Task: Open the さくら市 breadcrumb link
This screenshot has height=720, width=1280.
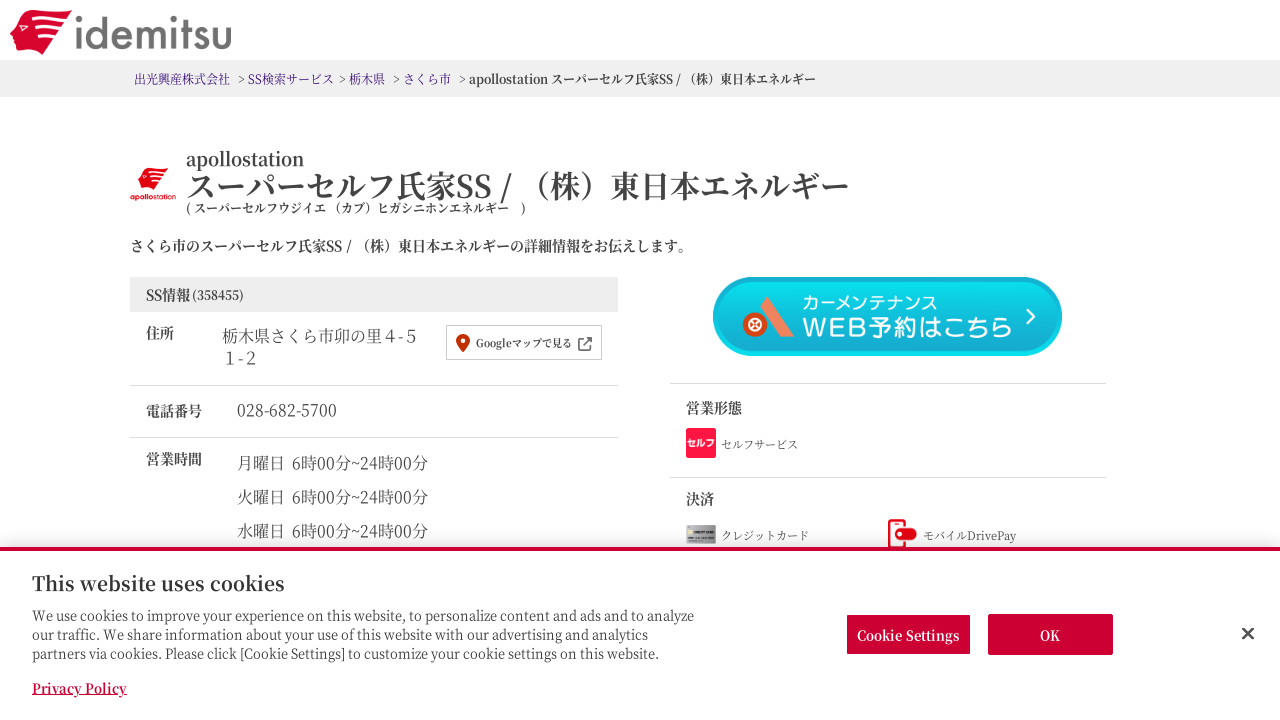Action: pos(427,79)
